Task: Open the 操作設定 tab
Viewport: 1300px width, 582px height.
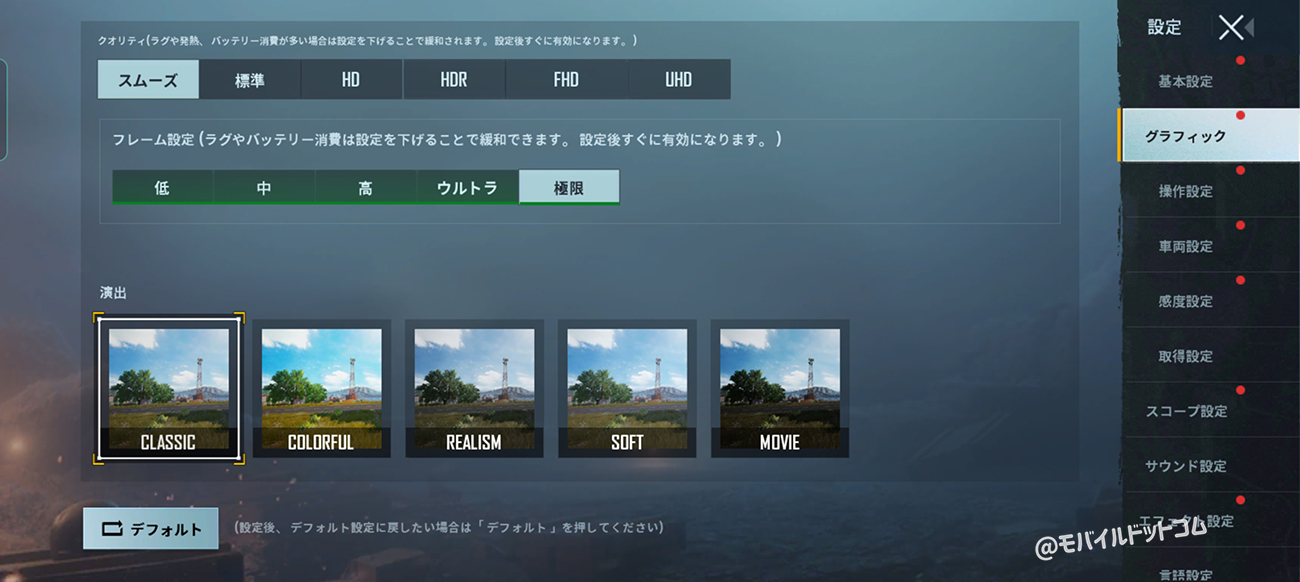Action: point(1186,192)
